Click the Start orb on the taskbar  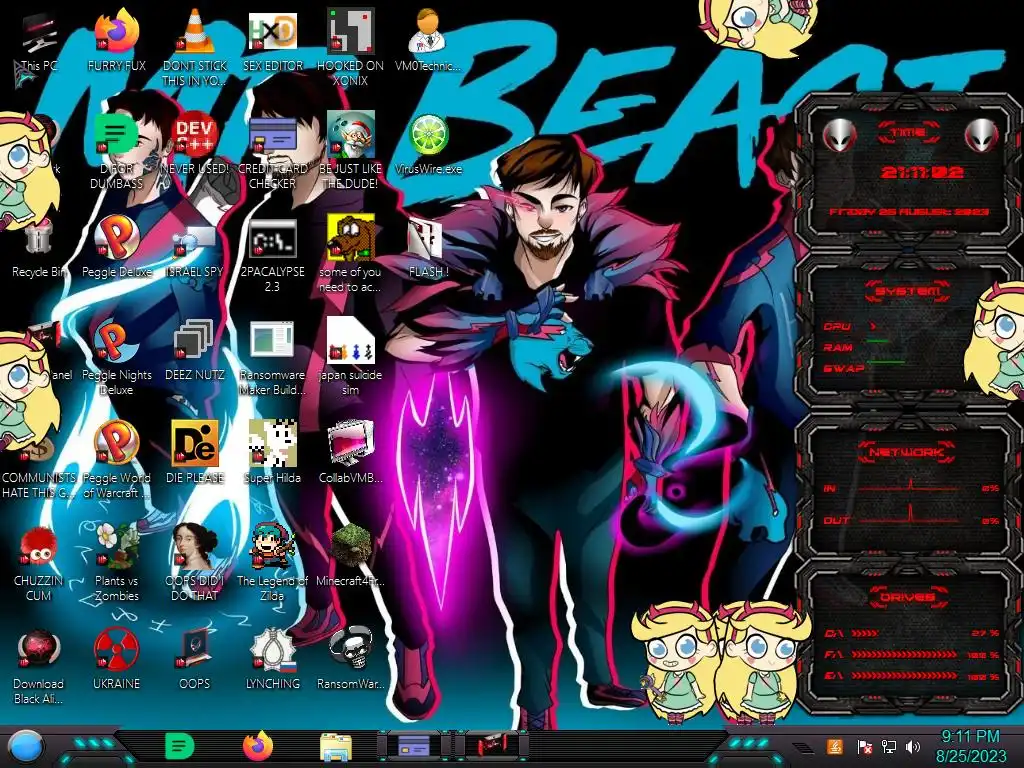click(x=26, y=748)
